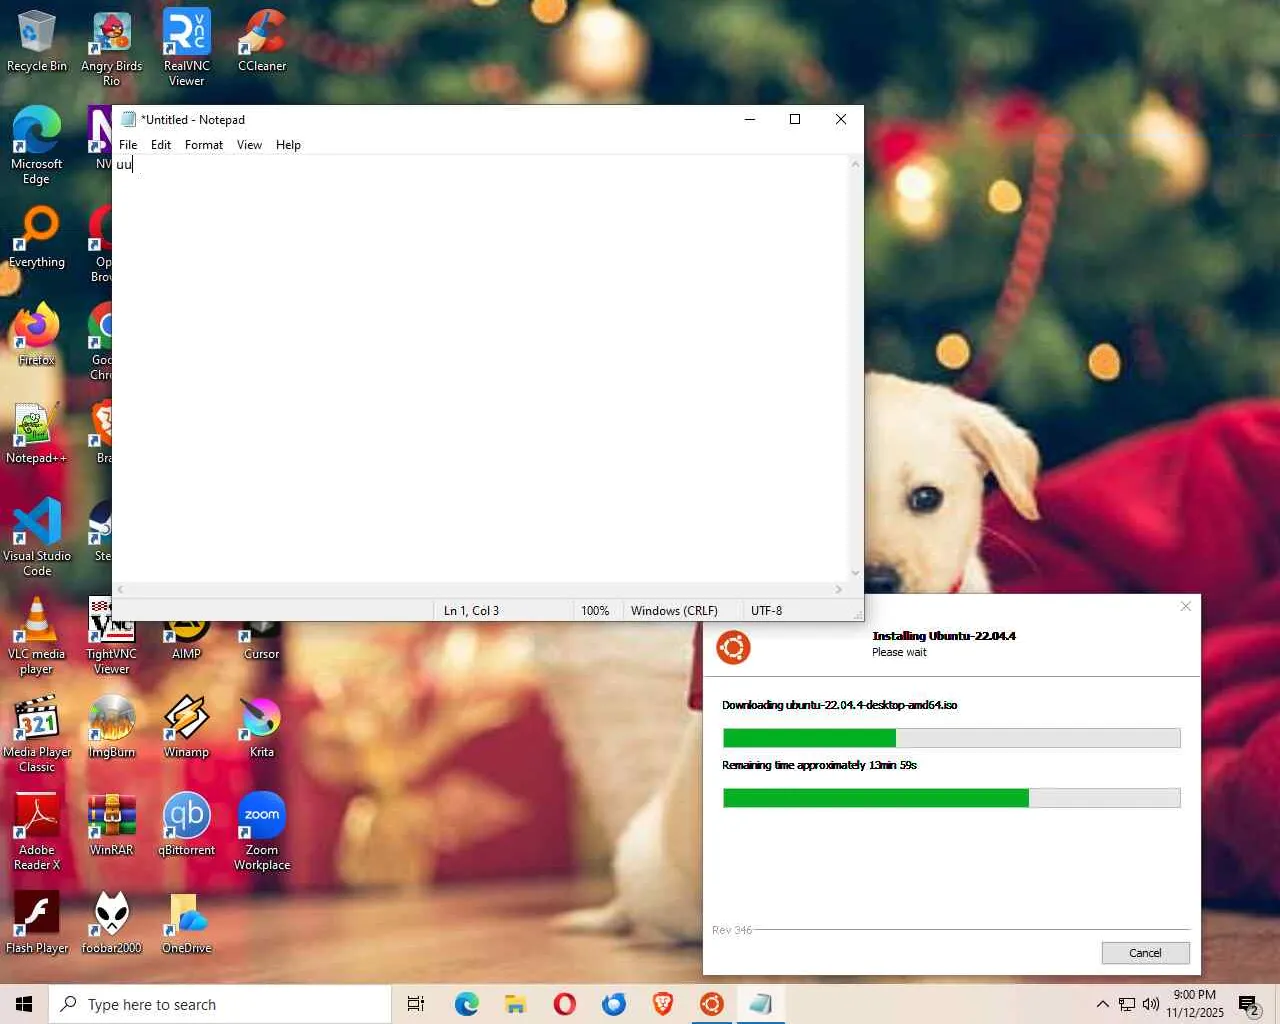This screenshot has width=1280, height=1024.
Task: Select the Flash Player desktop icon
Action: click(37, 923)
